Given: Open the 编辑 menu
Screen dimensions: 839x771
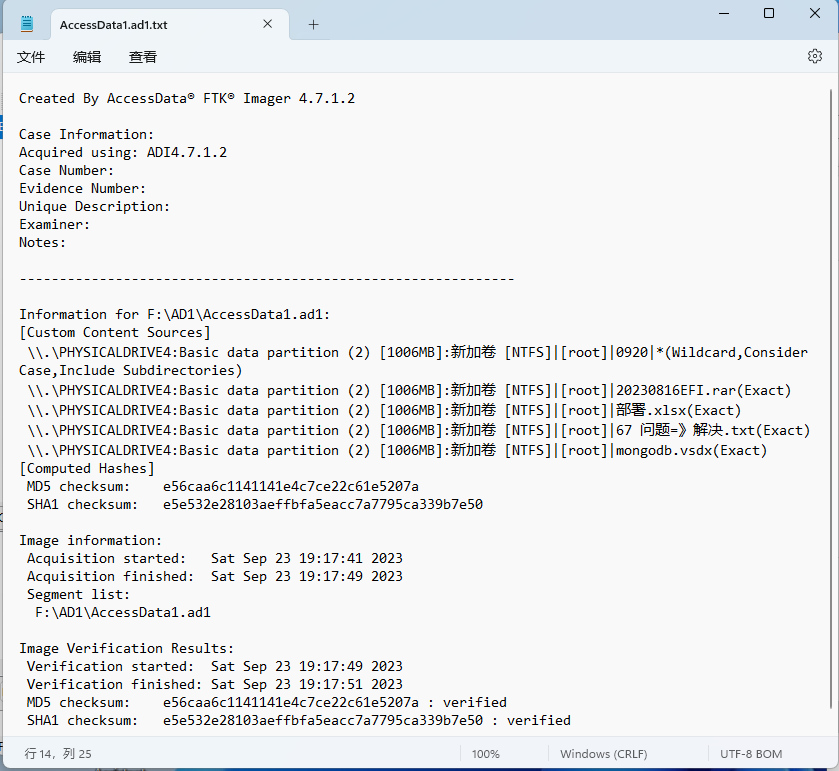Looking at the screenshot, I should 87,57.
